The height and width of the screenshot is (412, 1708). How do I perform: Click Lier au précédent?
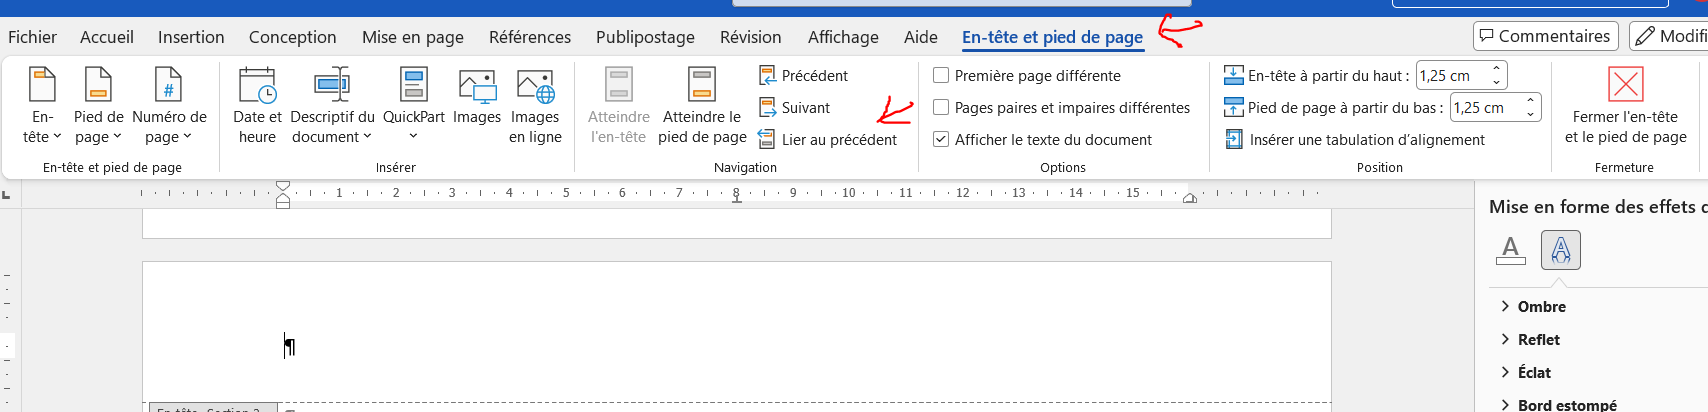click(828, 139)
